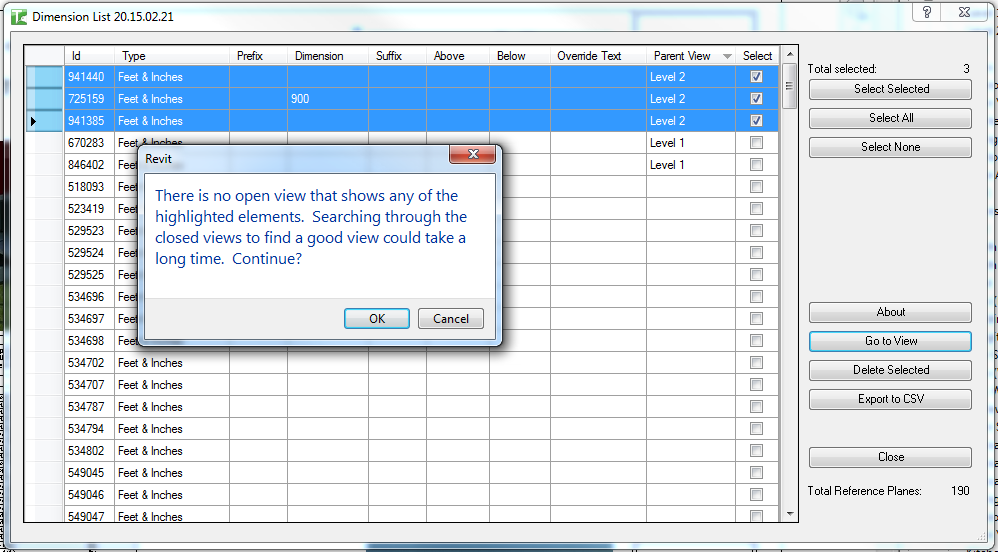
Task: Click the Export to CSV button
Action: [890, 399]
